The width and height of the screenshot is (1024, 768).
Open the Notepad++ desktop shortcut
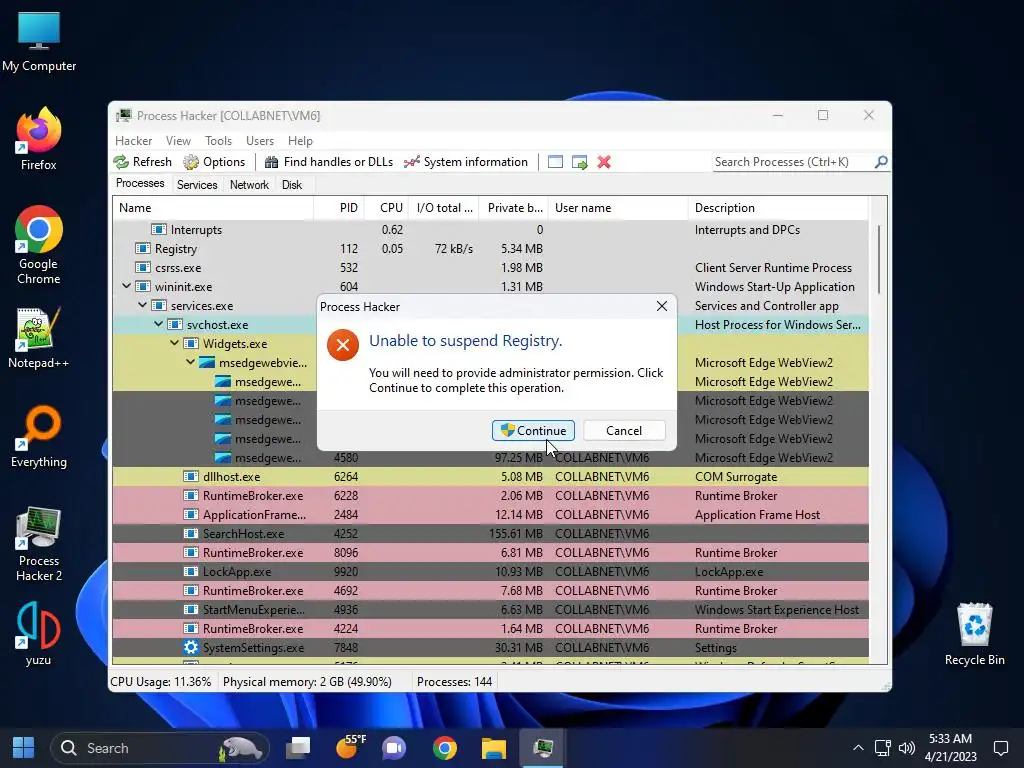[x=39, y=338]
